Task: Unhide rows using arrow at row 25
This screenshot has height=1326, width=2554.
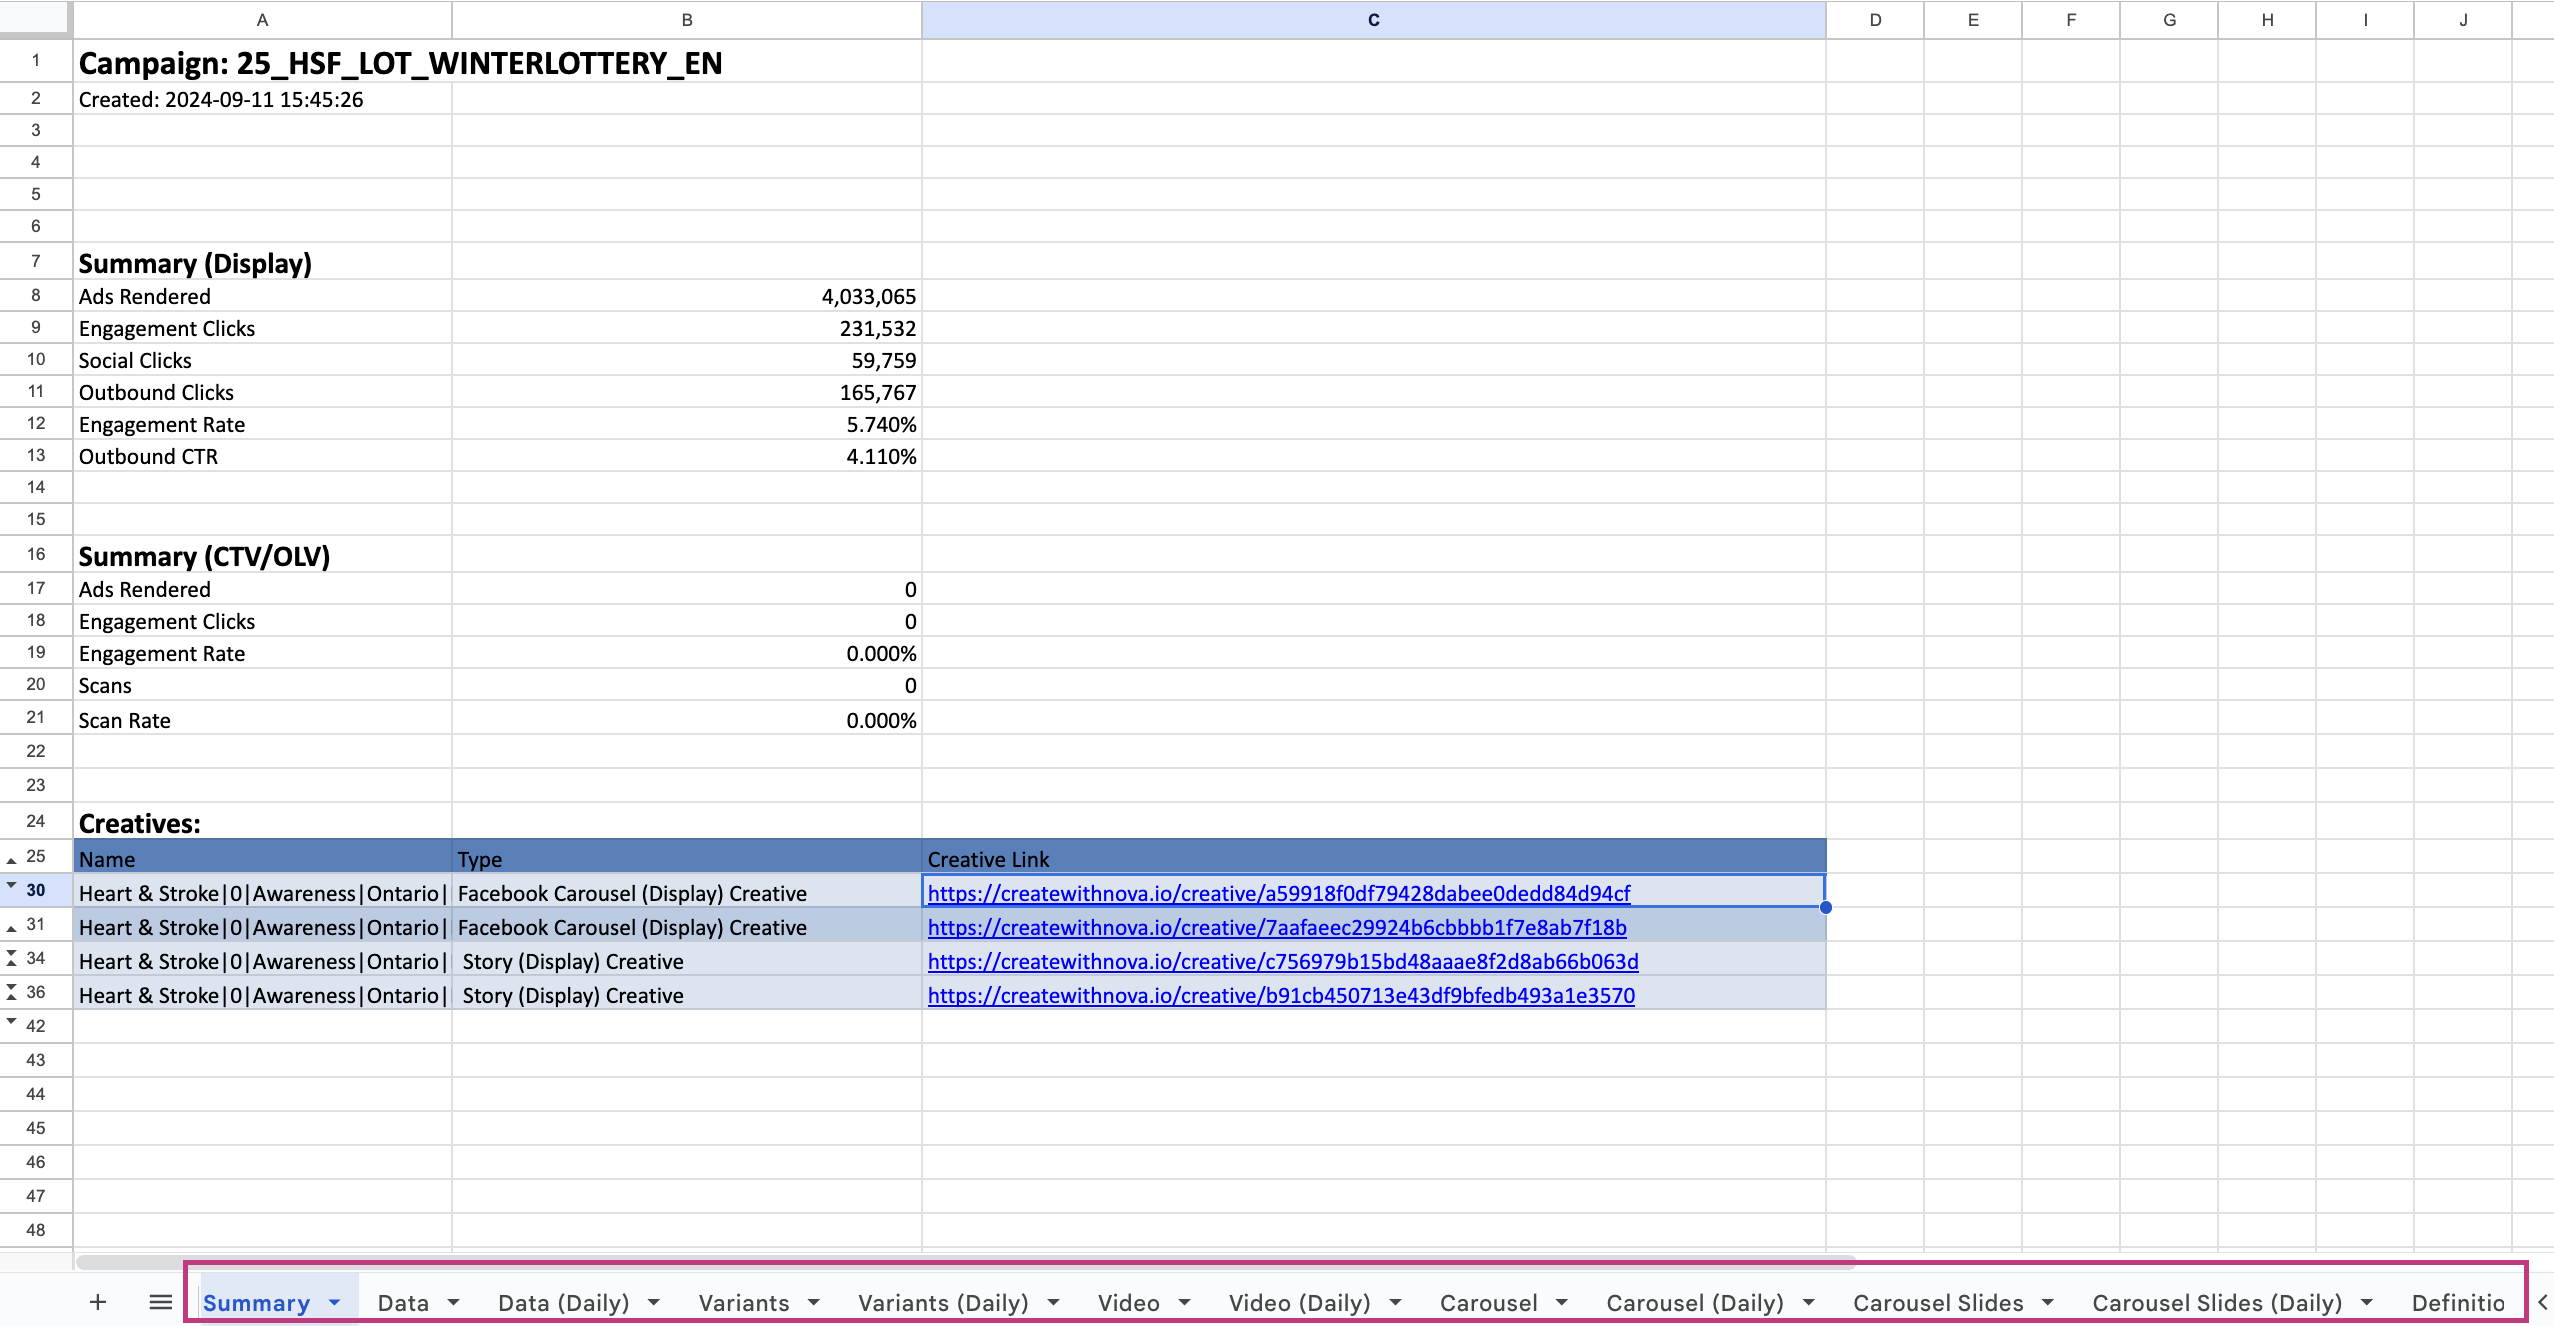Action: tap(11, 860)
